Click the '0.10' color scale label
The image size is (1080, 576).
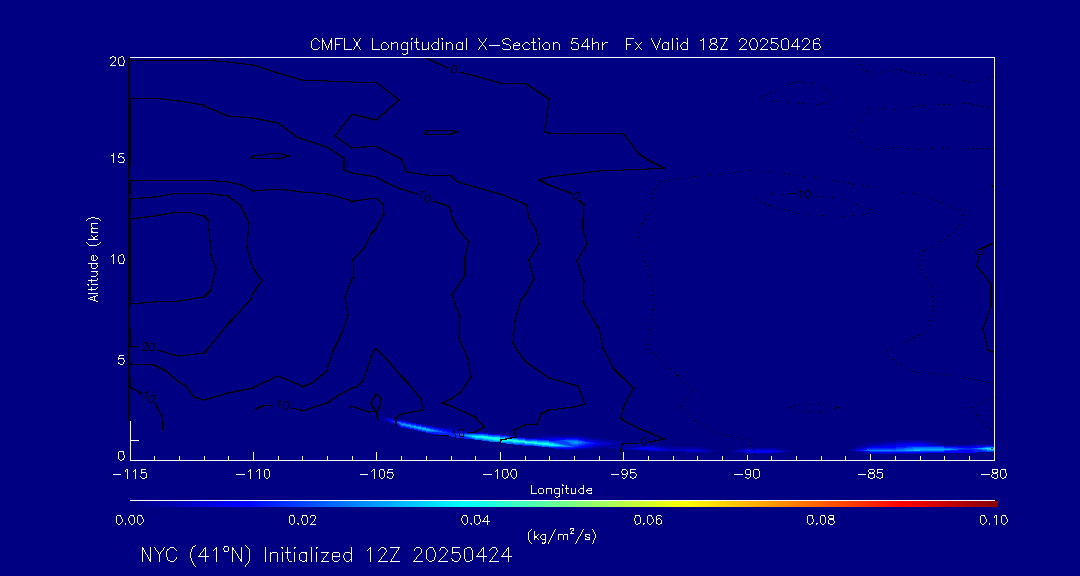point(995,520)
